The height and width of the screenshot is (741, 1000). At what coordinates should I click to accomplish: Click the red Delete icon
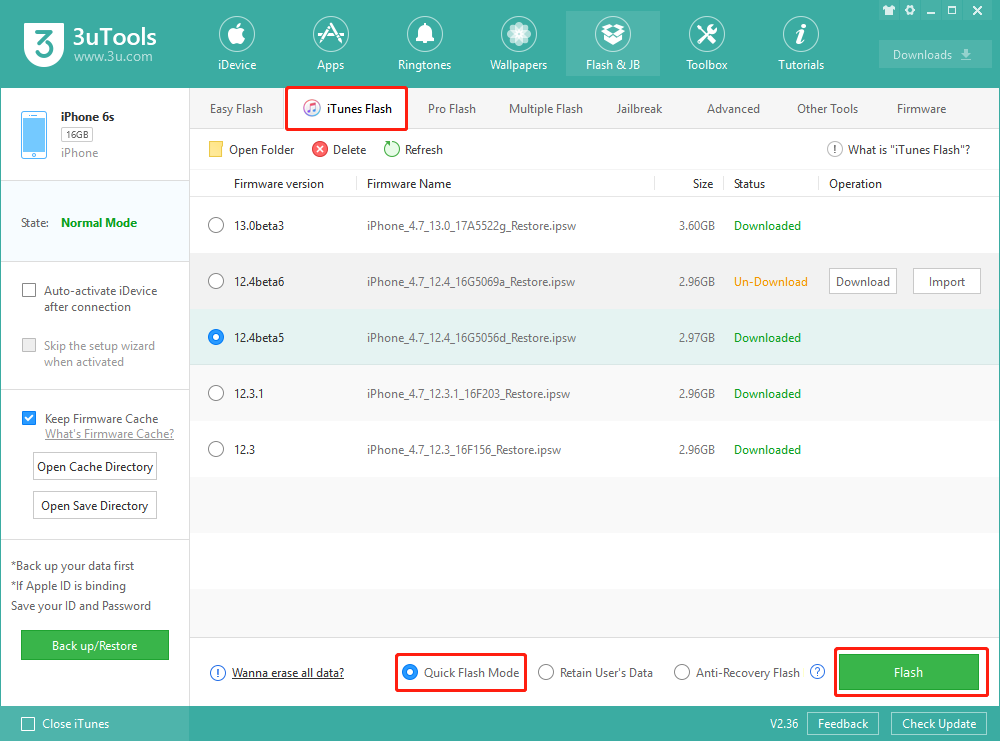[x=320, y=149]
